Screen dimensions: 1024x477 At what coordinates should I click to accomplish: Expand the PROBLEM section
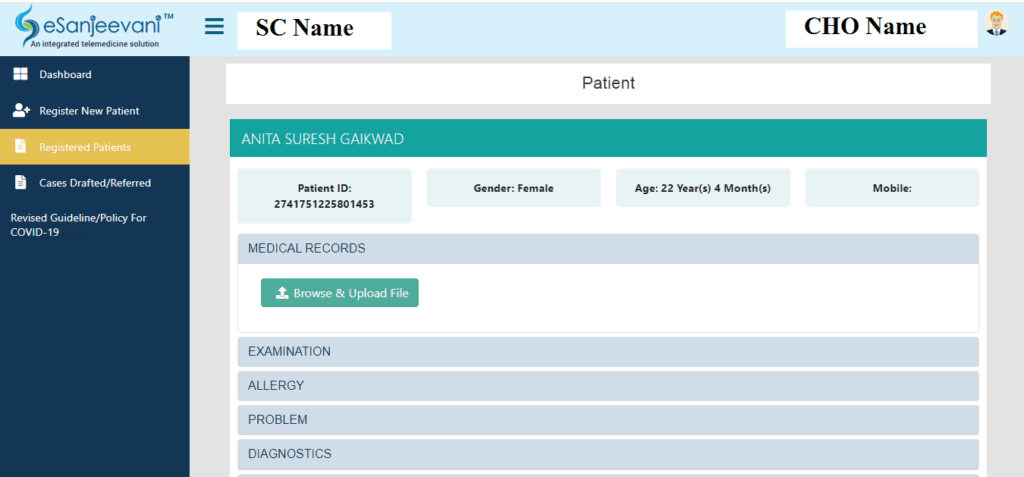[x=608, y=419]
